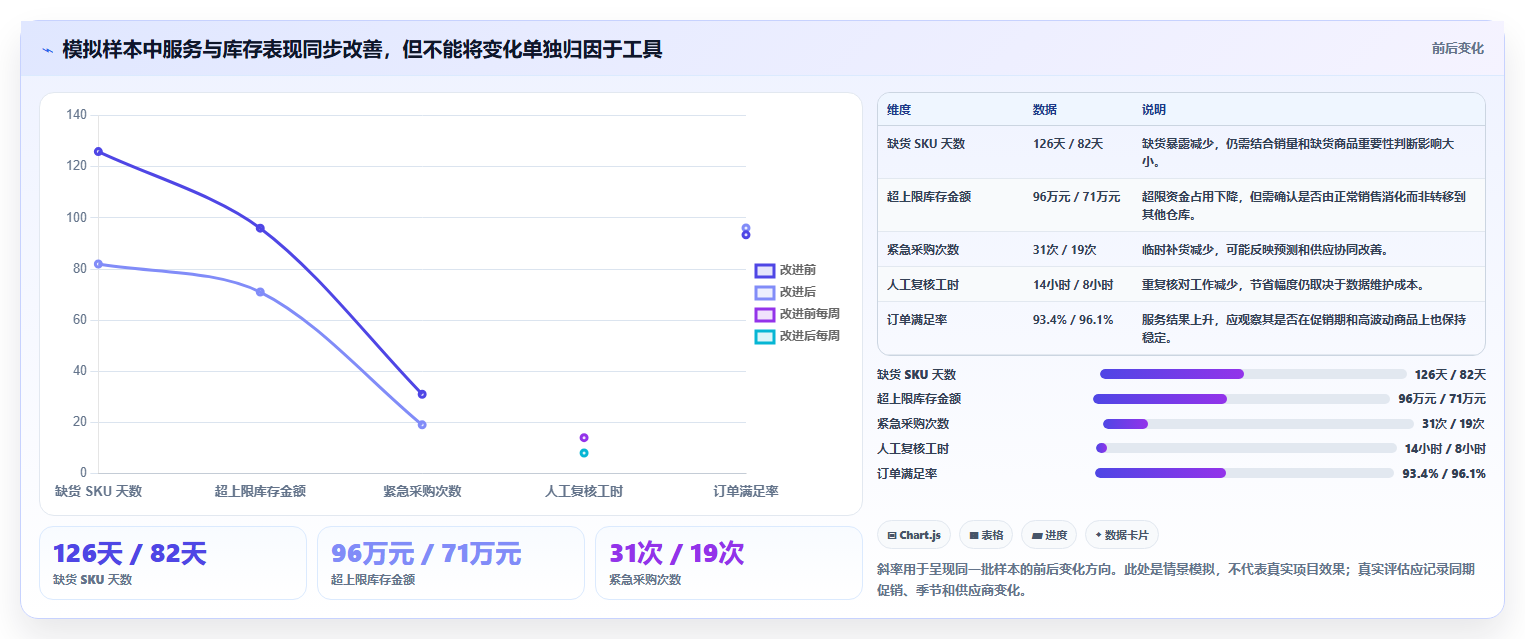Screen dimensions: 1525x639
Task: Click the x-axis label 人工复核工时
Action: tap(584, 491)
